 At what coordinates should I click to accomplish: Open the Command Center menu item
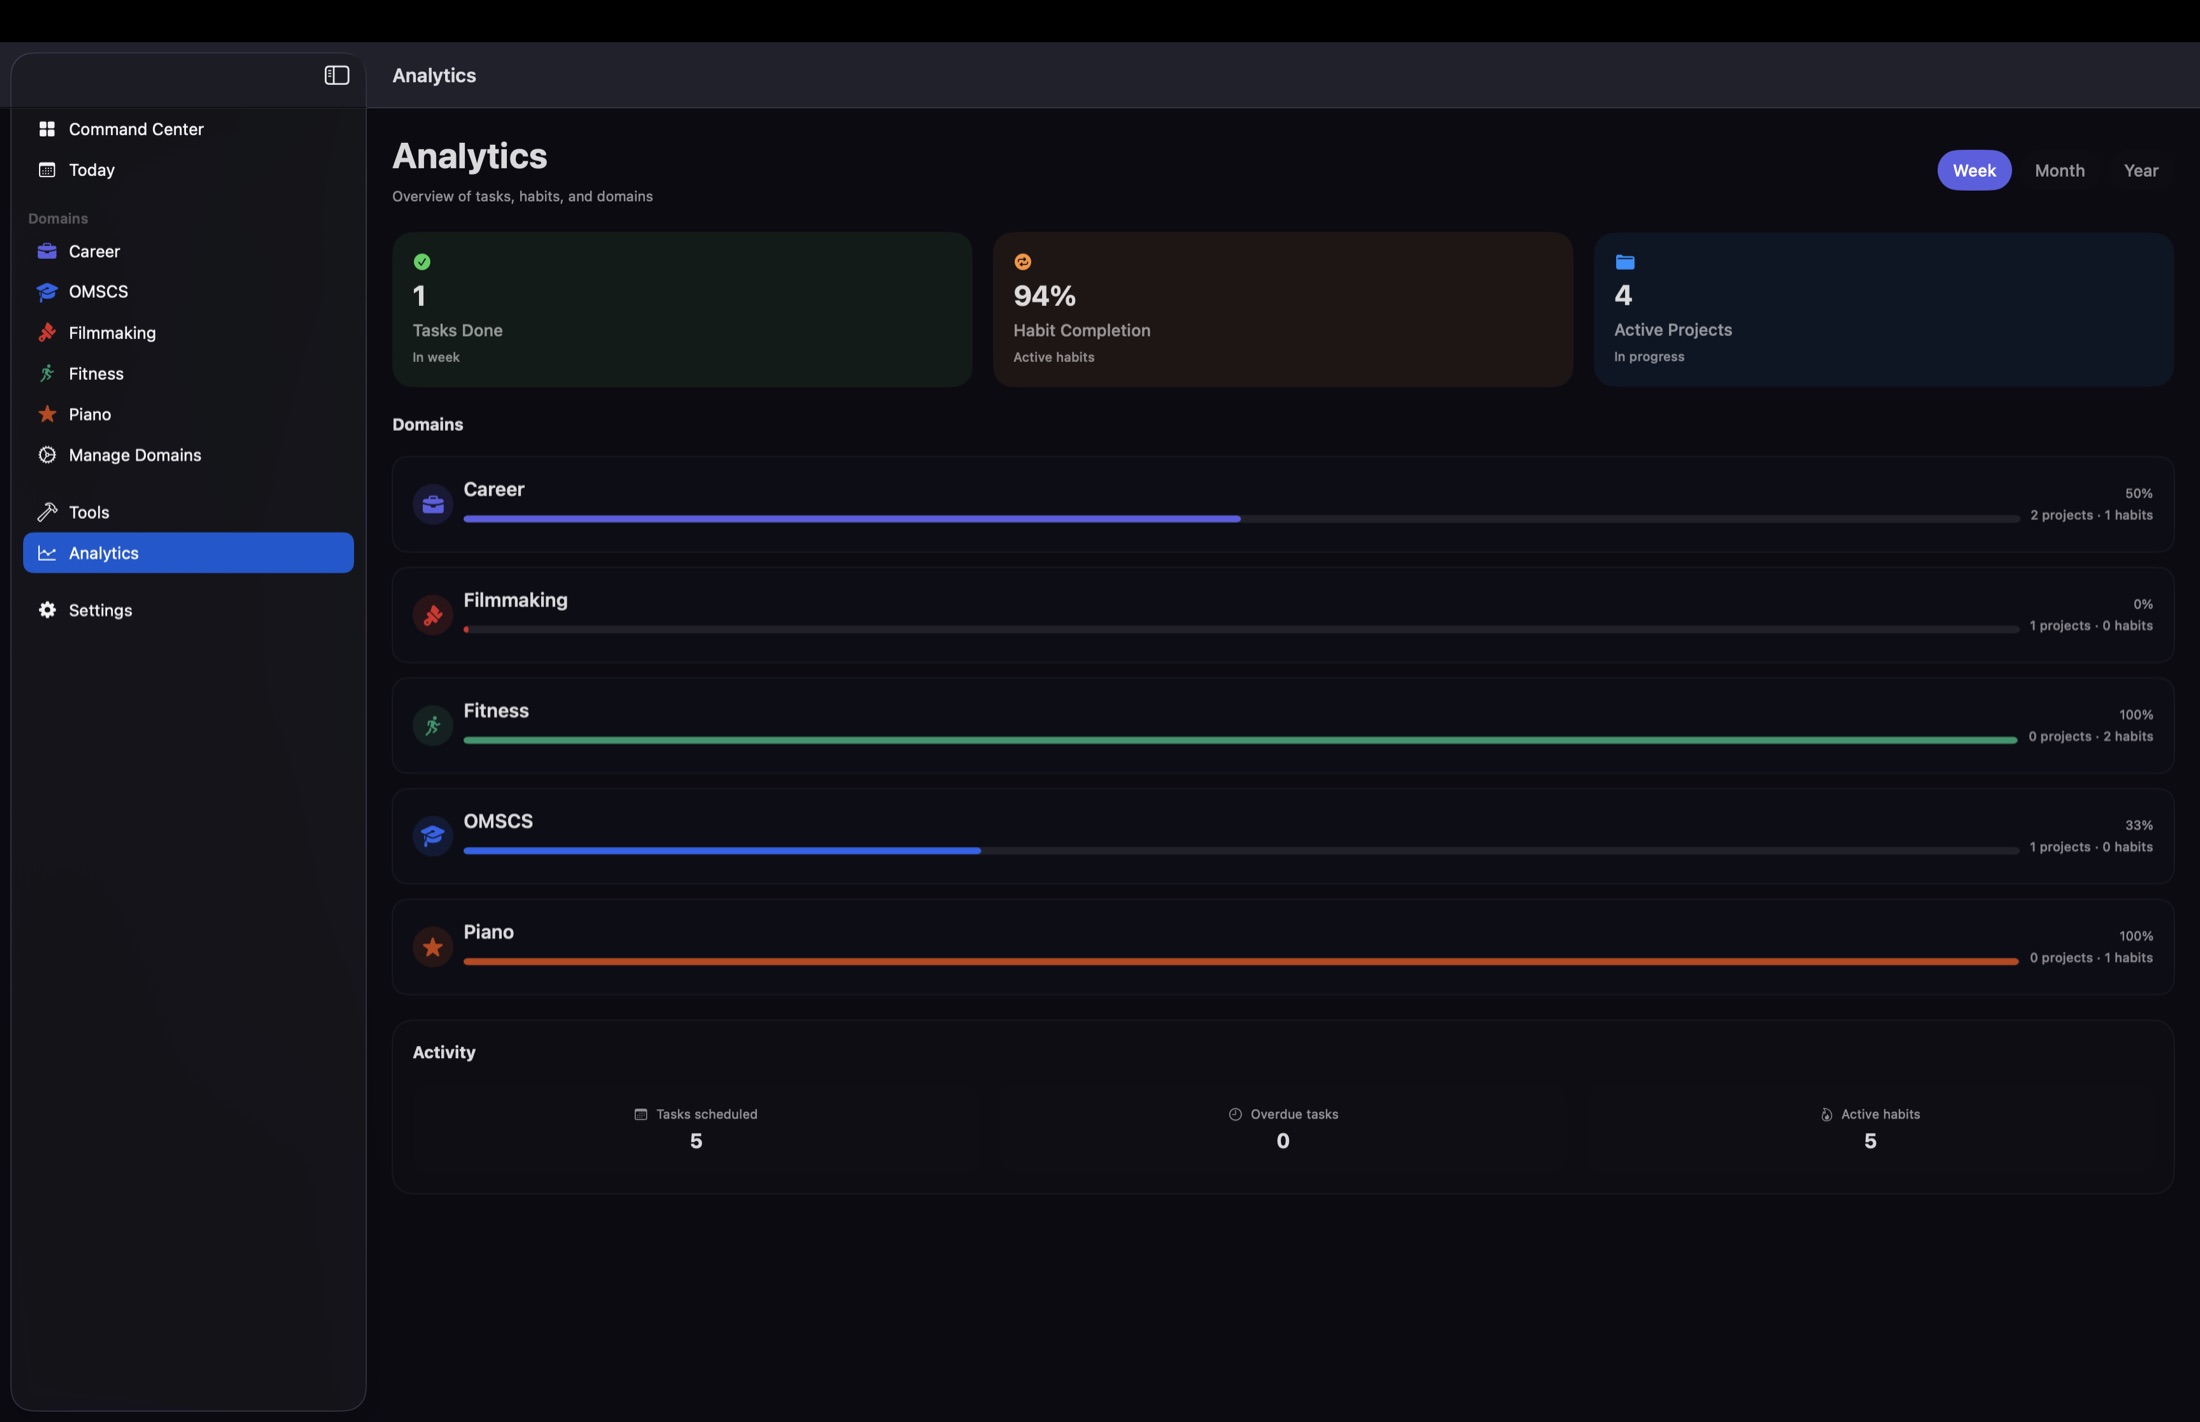[x=135, y=129]
